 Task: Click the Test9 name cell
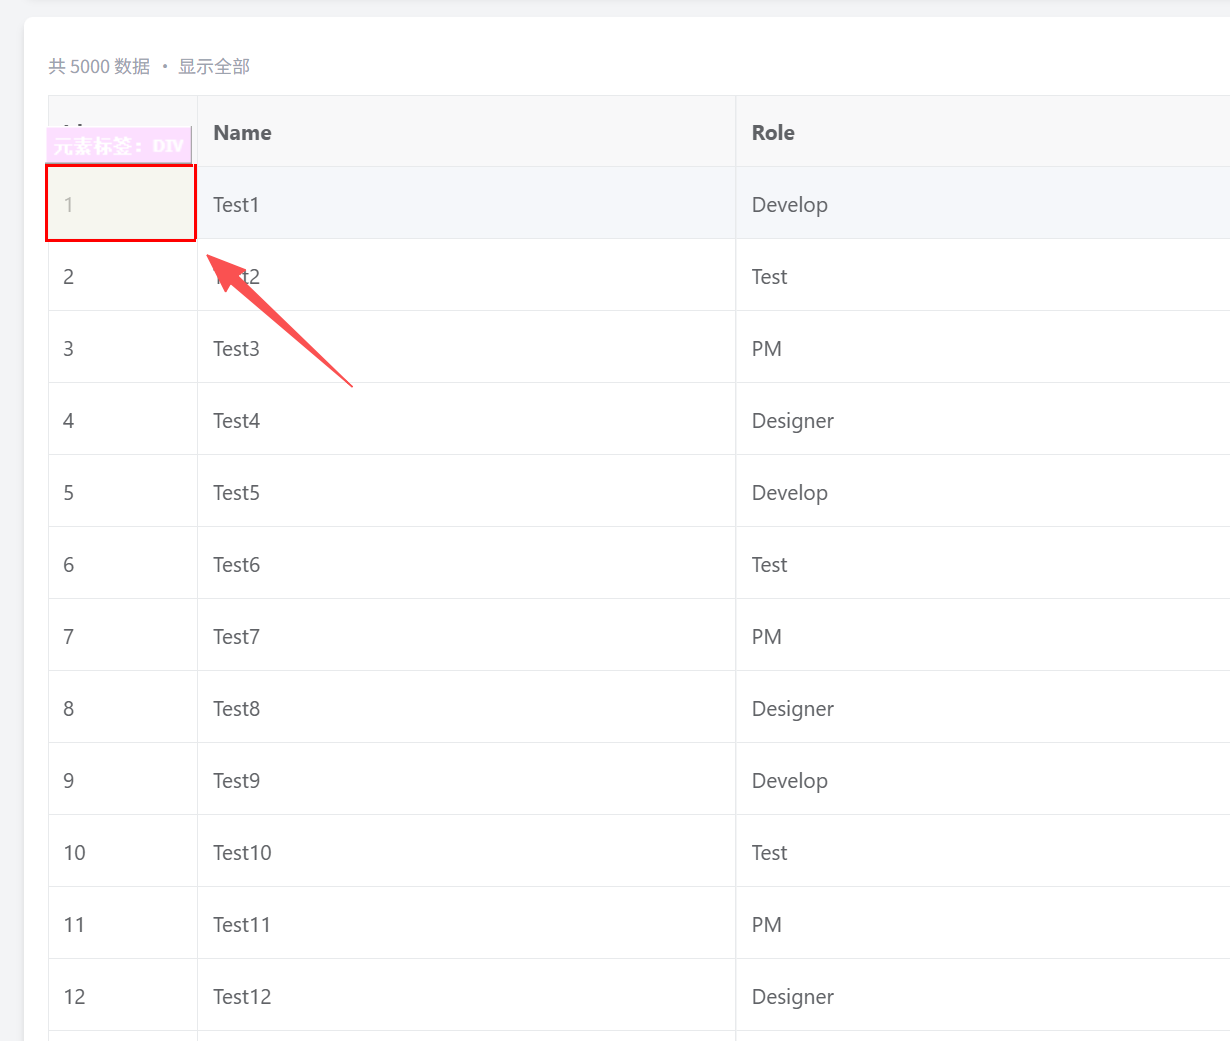click(x=236, y=781)
